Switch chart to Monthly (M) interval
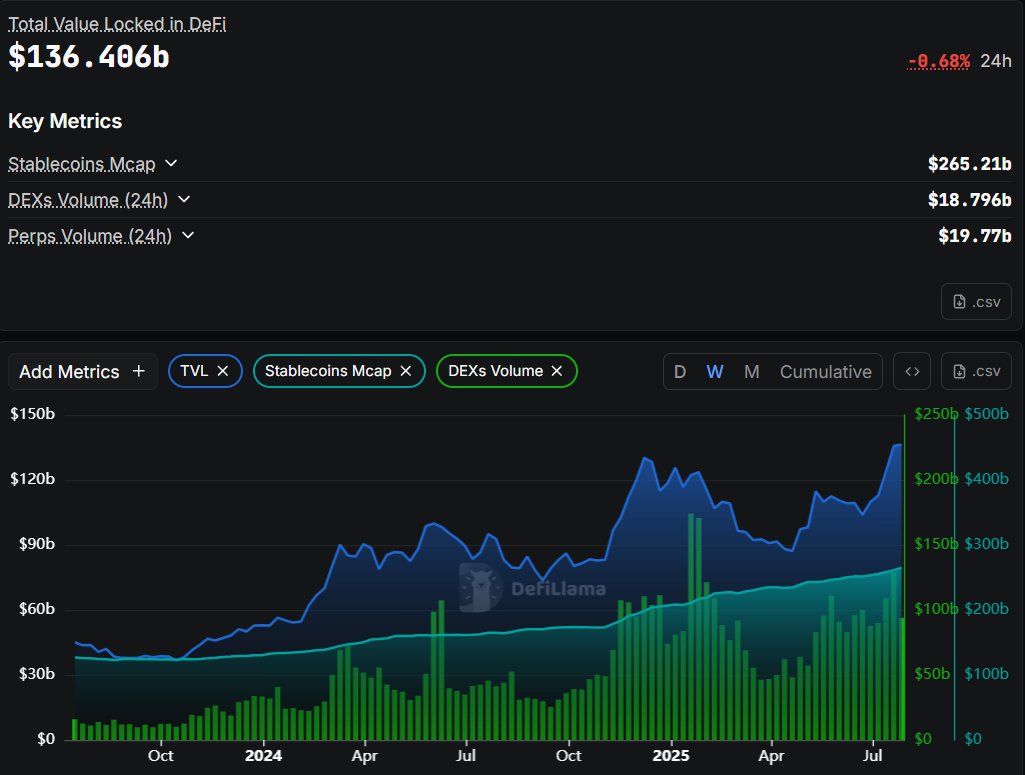Image resolution: width=1025 pixels, height=775 pixels. 752,372
